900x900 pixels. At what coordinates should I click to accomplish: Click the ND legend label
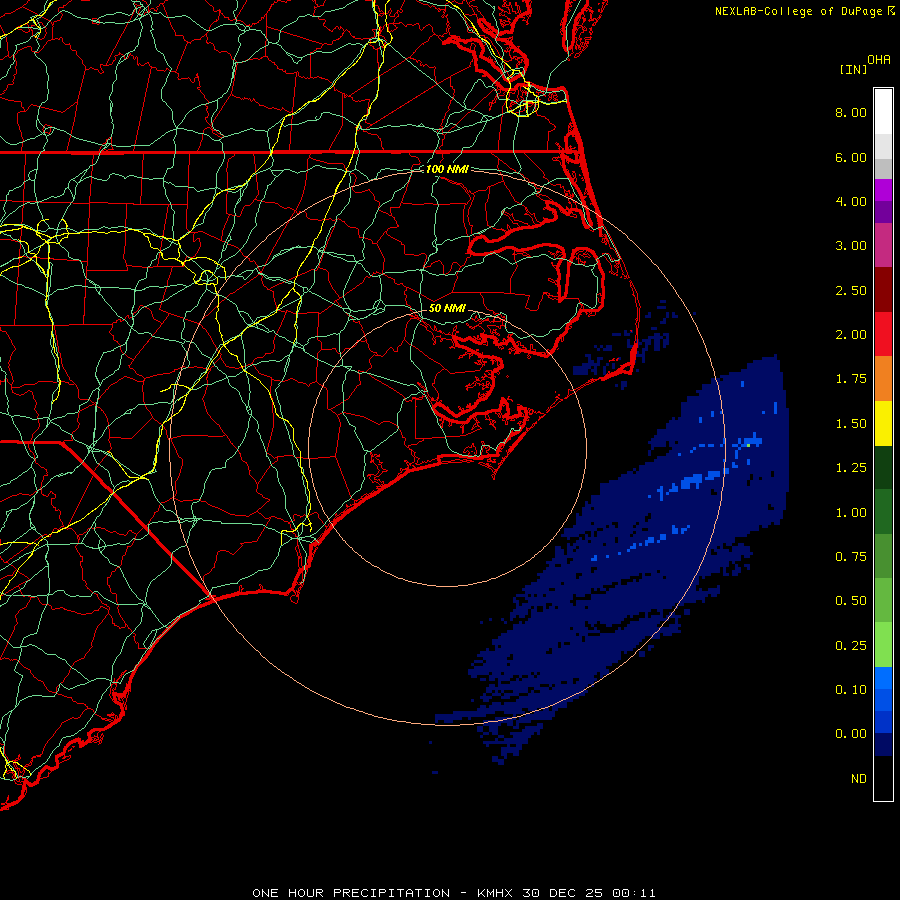point(859,779)
